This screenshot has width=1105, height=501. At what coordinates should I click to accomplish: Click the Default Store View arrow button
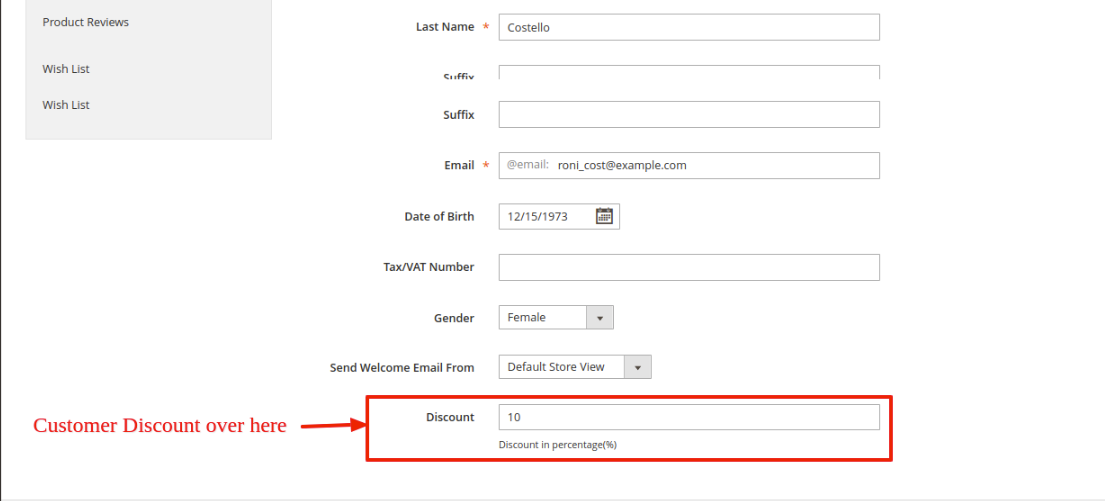638,367
